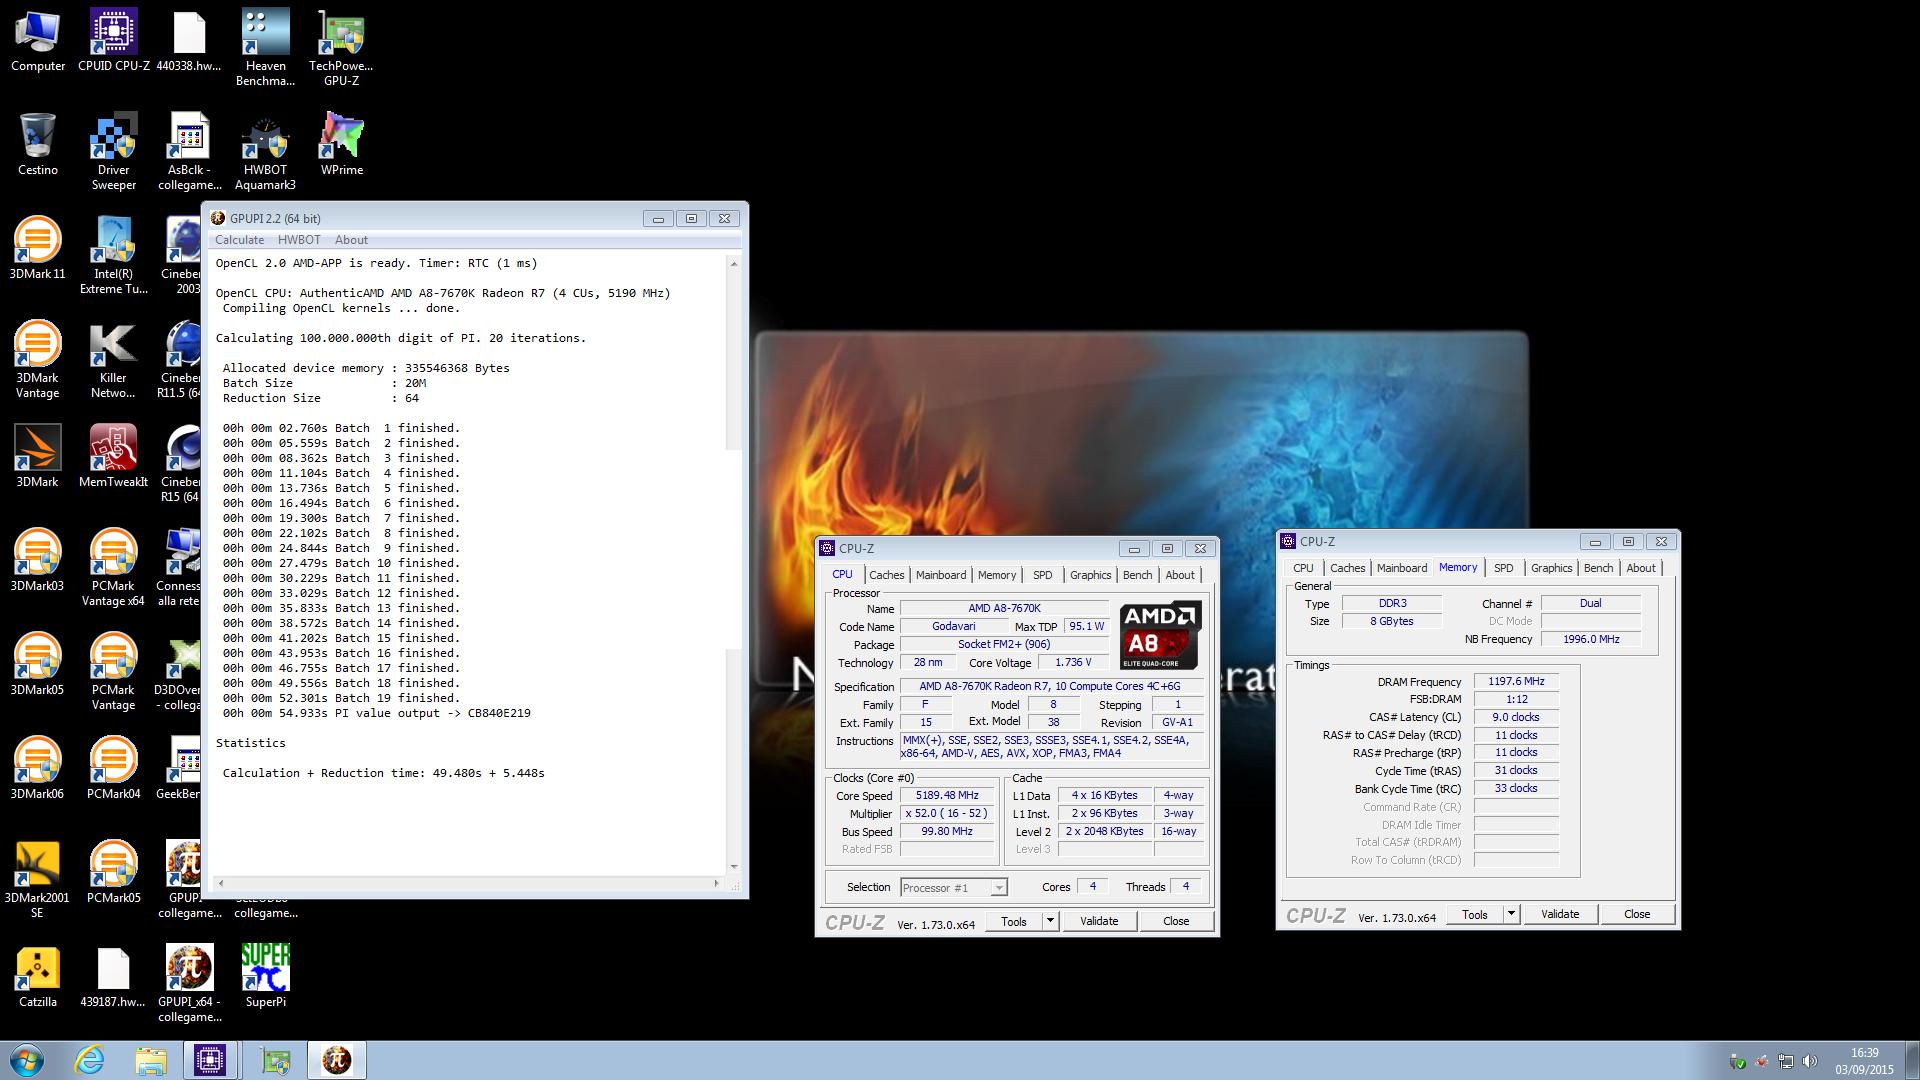Launch the Heaven Benchmark shortcut

pos(265,48)
